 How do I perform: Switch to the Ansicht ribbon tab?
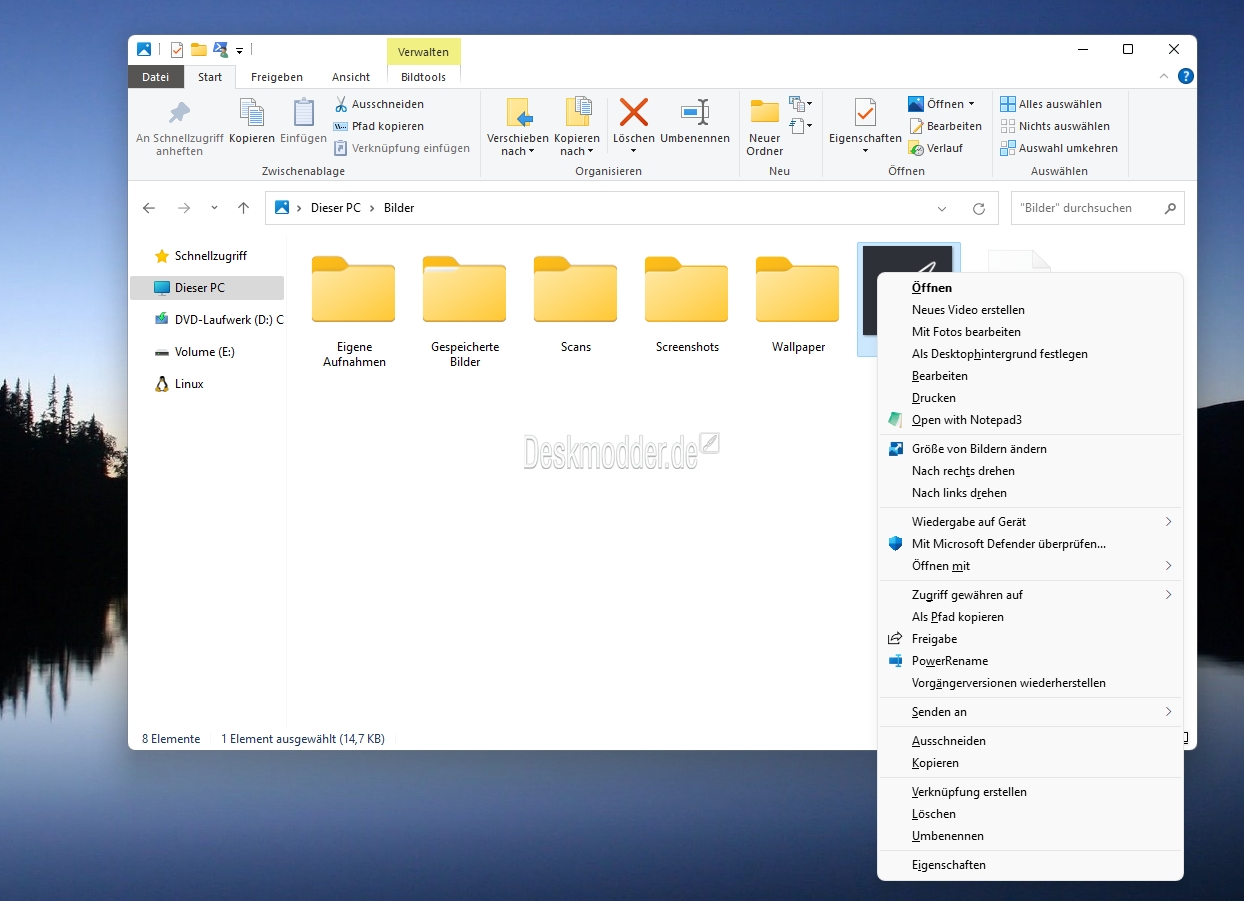351,77
